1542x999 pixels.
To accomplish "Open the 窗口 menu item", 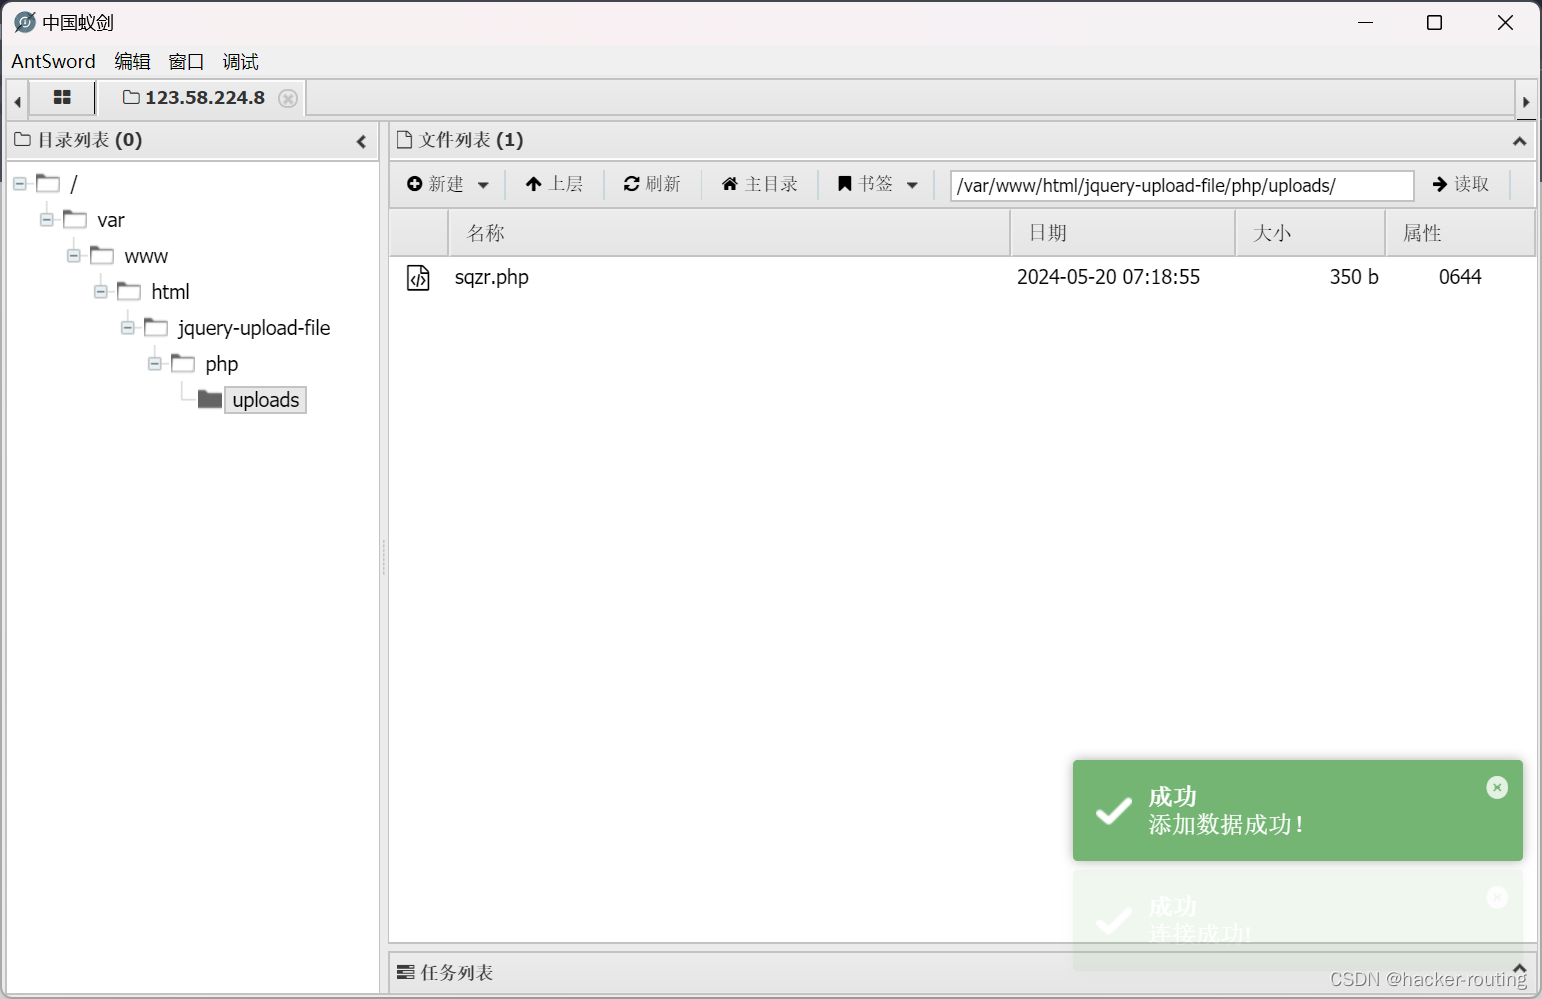I will 186,61.
